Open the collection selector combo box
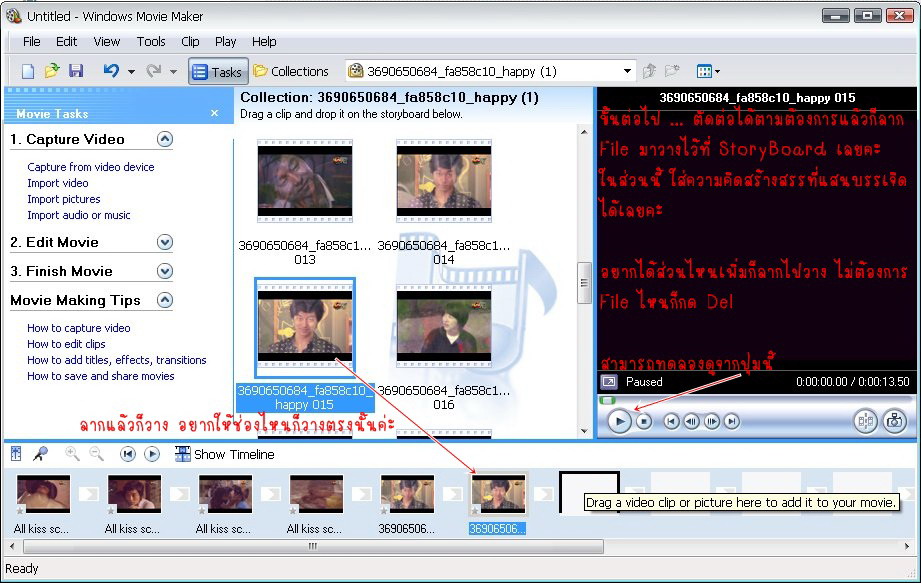This screenshot has width=921, height=583. point(490,72)
